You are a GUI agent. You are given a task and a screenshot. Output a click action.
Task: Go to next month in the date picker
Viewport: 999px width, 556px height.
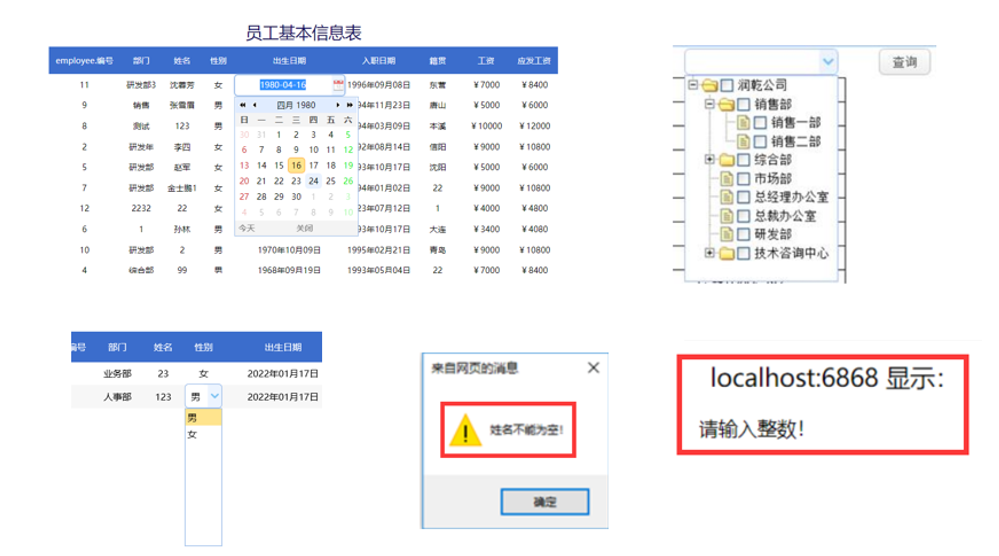(x=338, y=105)
